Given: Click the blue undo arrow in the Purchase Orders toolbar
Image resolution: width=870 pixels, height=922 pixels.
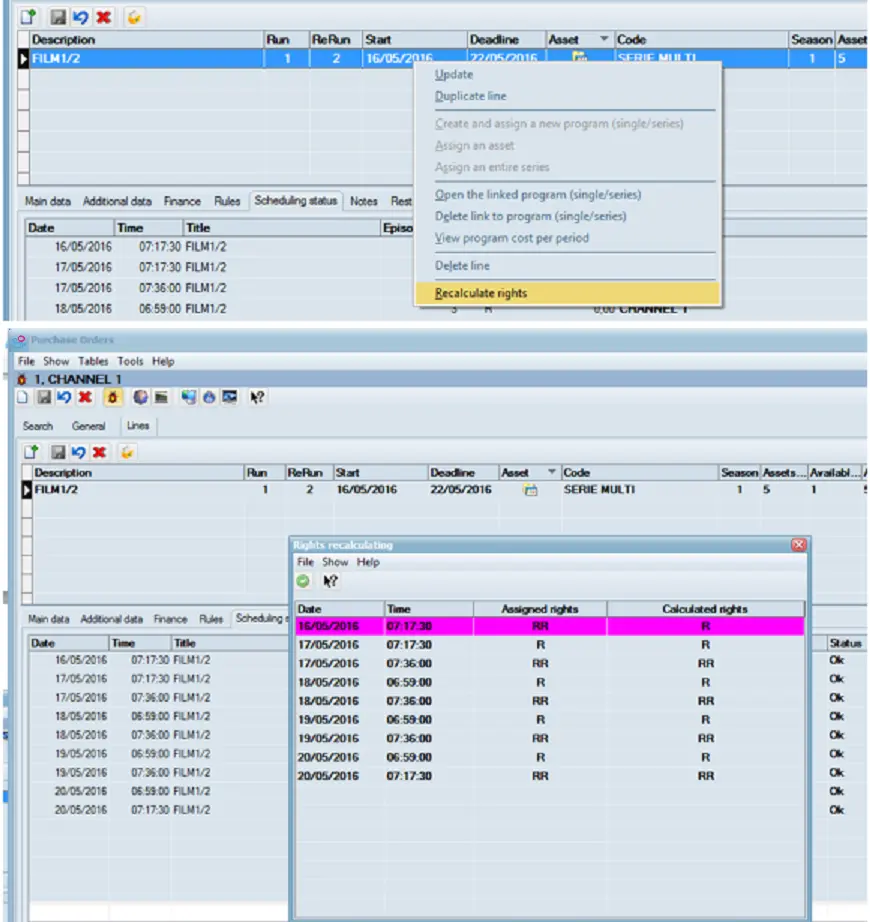Looking at the screenshot, I should [62, 397].
